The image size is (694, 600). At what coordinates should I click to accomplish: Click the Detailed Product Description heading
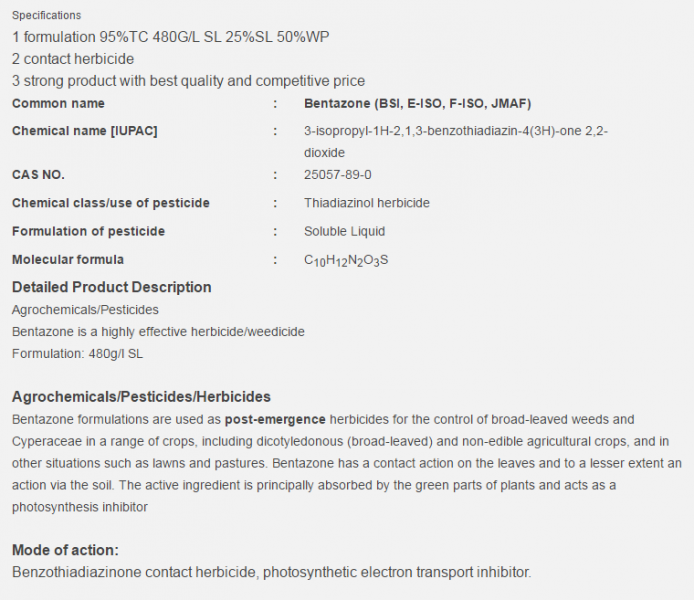[112, 287]
